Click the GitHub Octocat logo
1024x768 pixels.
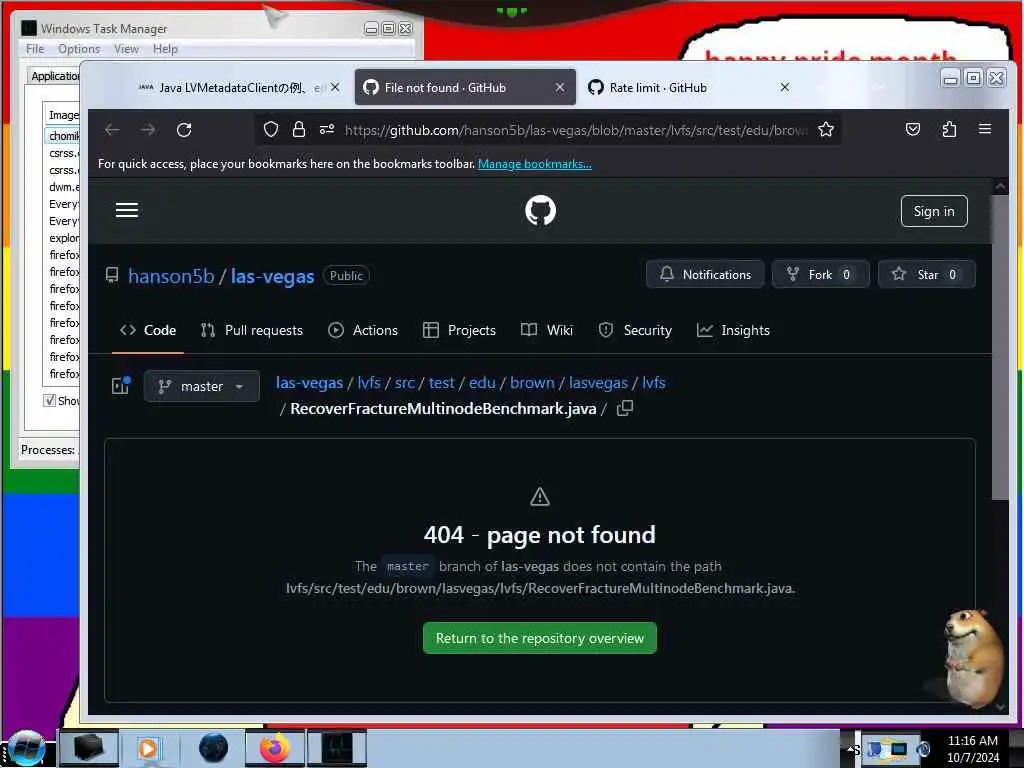[x=540, y=210]
